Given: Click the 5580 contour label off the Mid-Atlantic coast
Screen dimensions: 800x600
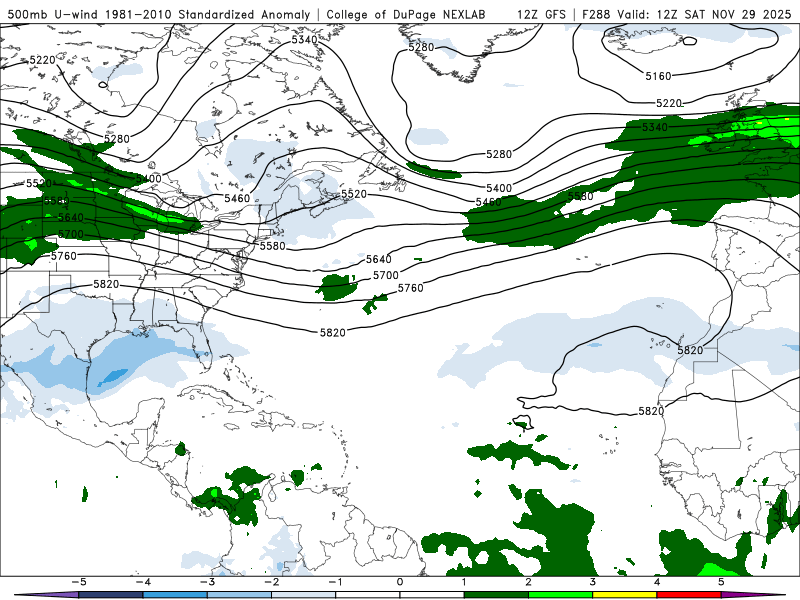Looking at the screenshot, I should tap(272, 246).
